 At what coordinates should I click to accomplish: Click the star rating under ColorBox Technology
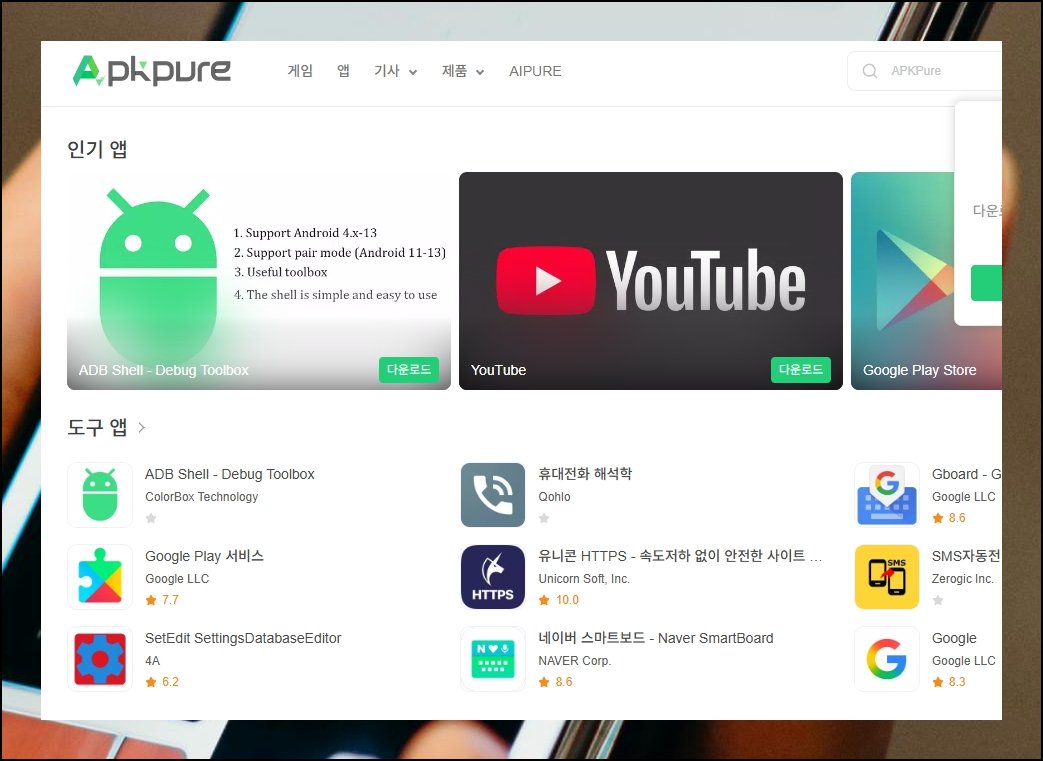151,518
